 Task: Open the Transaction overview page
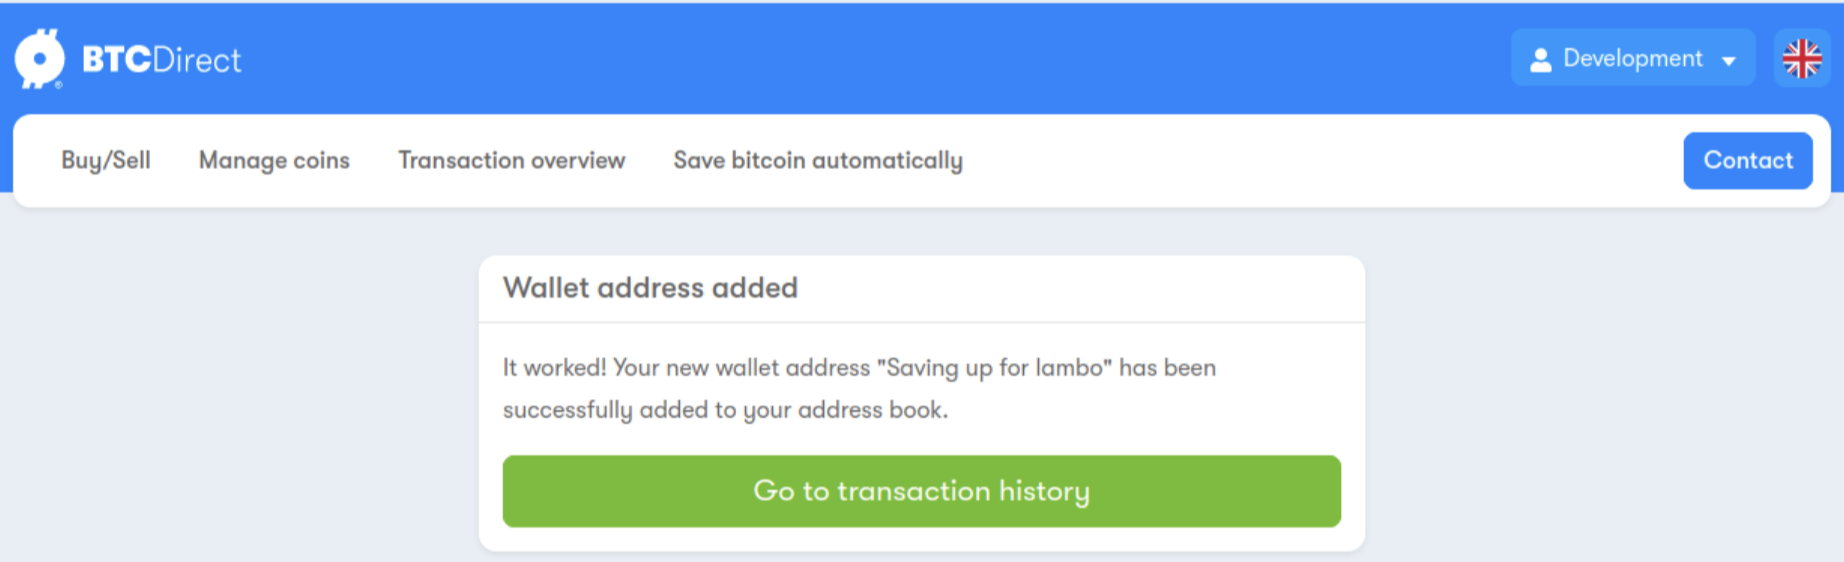[511, 160]
